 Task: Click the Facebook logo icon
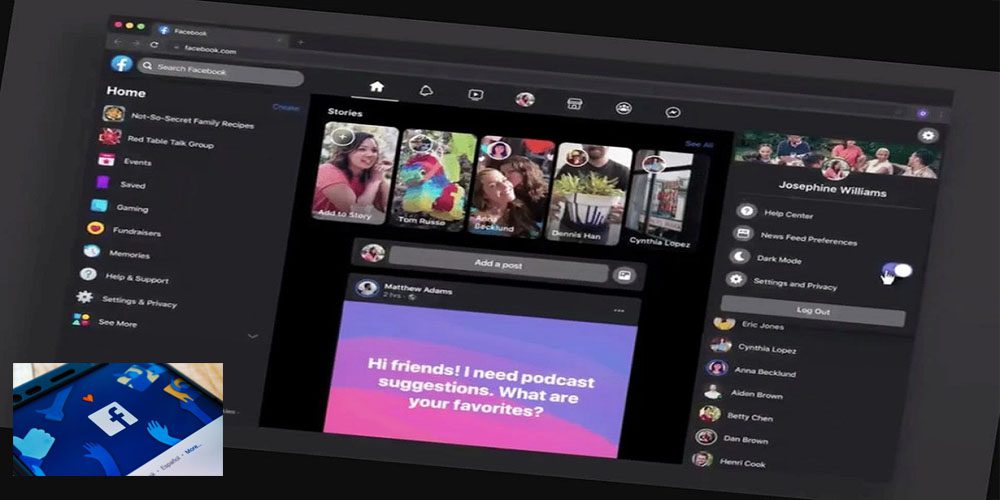[x=121, y=63]
